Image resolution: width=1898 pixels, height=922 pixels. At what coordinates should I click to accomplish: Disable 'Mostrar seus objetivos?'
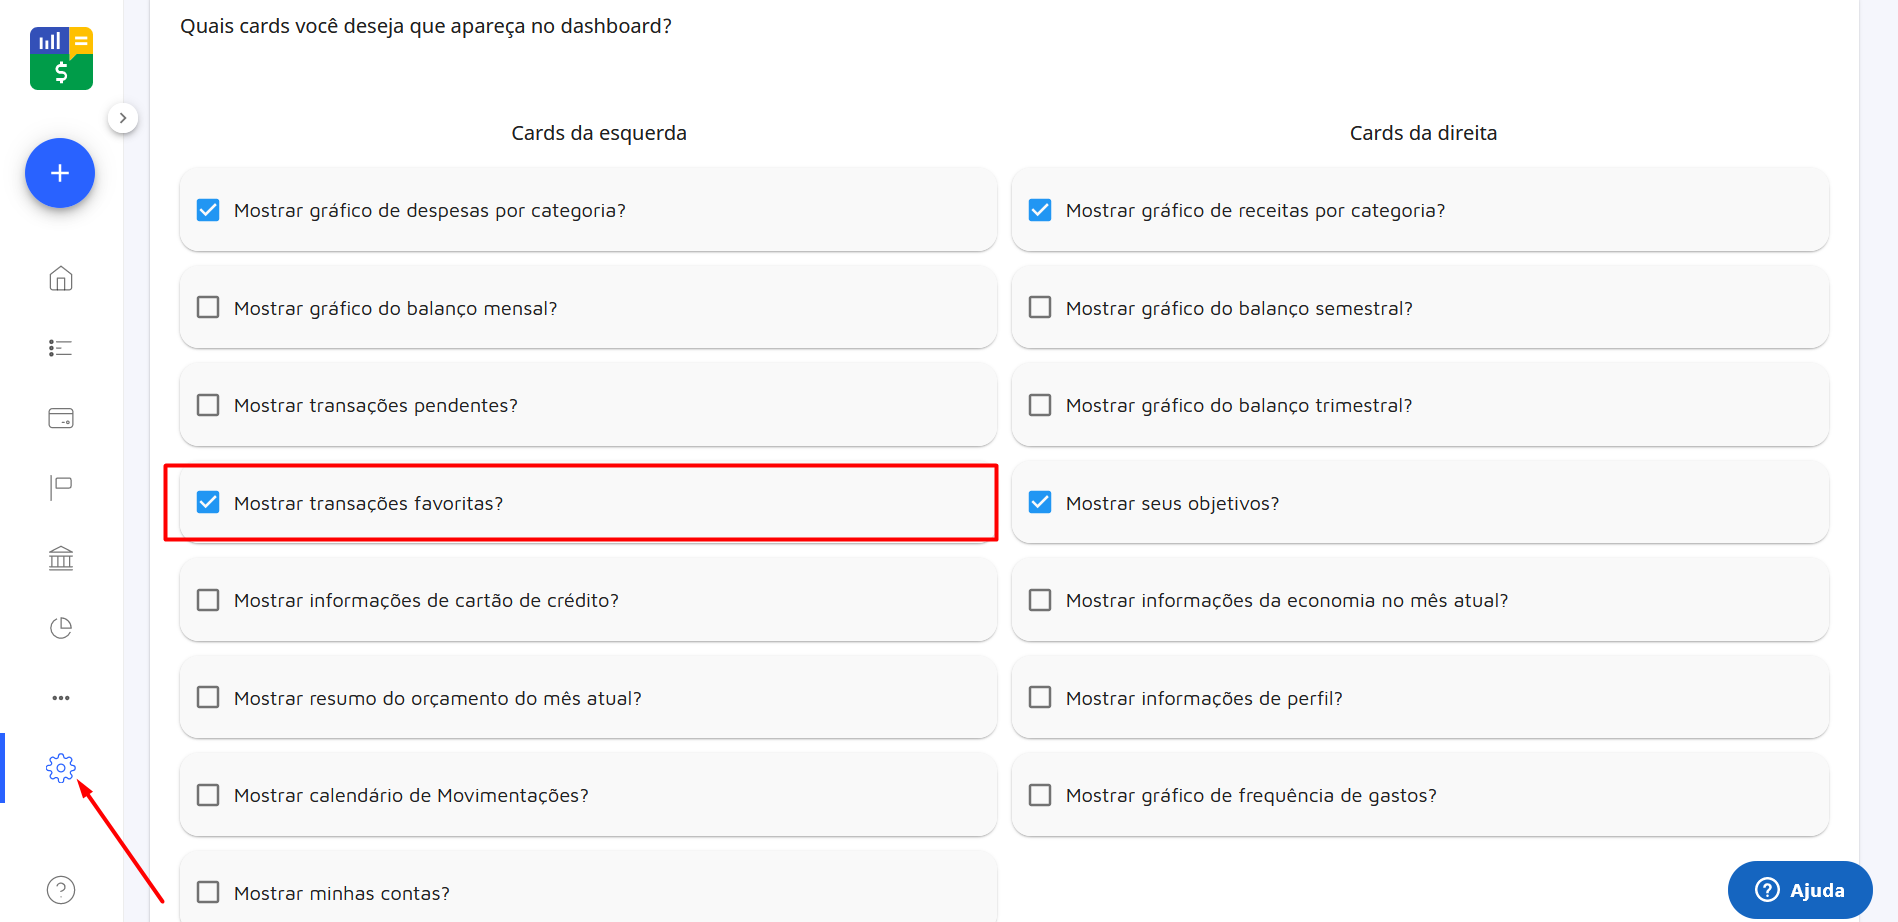tap(1039, 502)
